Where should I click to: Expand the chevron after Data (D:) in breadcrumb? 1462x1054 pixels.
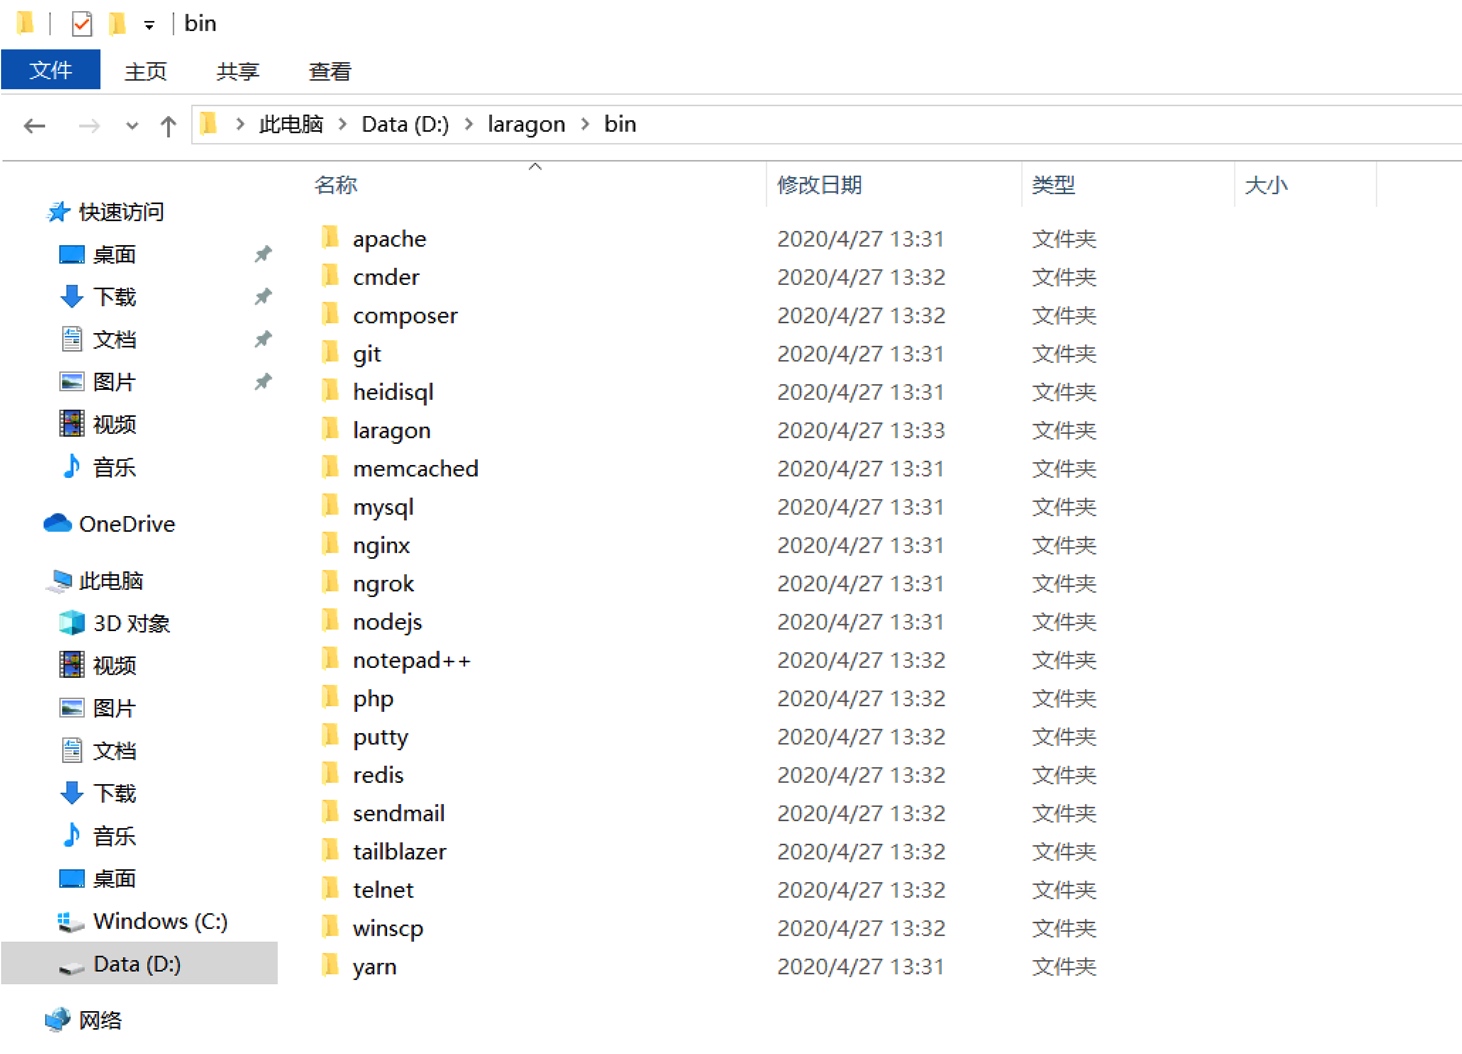(x=469, y=123)
